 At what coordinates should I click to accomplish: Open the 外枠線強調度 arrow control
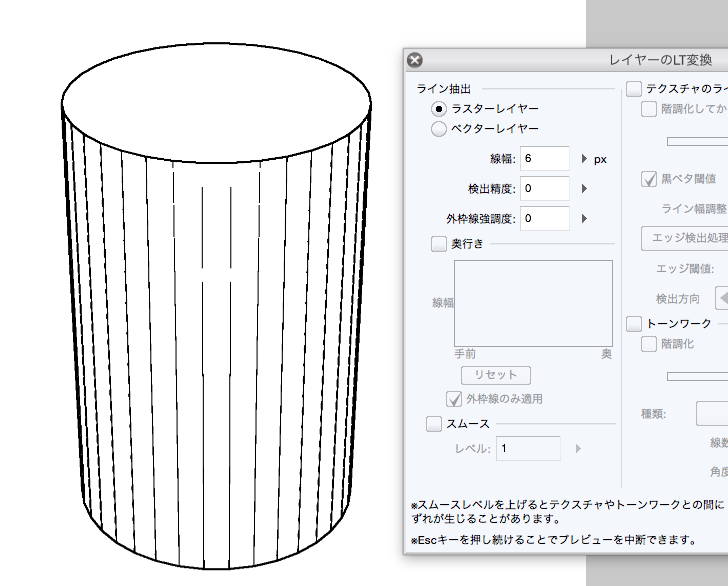click(x=584, y=218)
